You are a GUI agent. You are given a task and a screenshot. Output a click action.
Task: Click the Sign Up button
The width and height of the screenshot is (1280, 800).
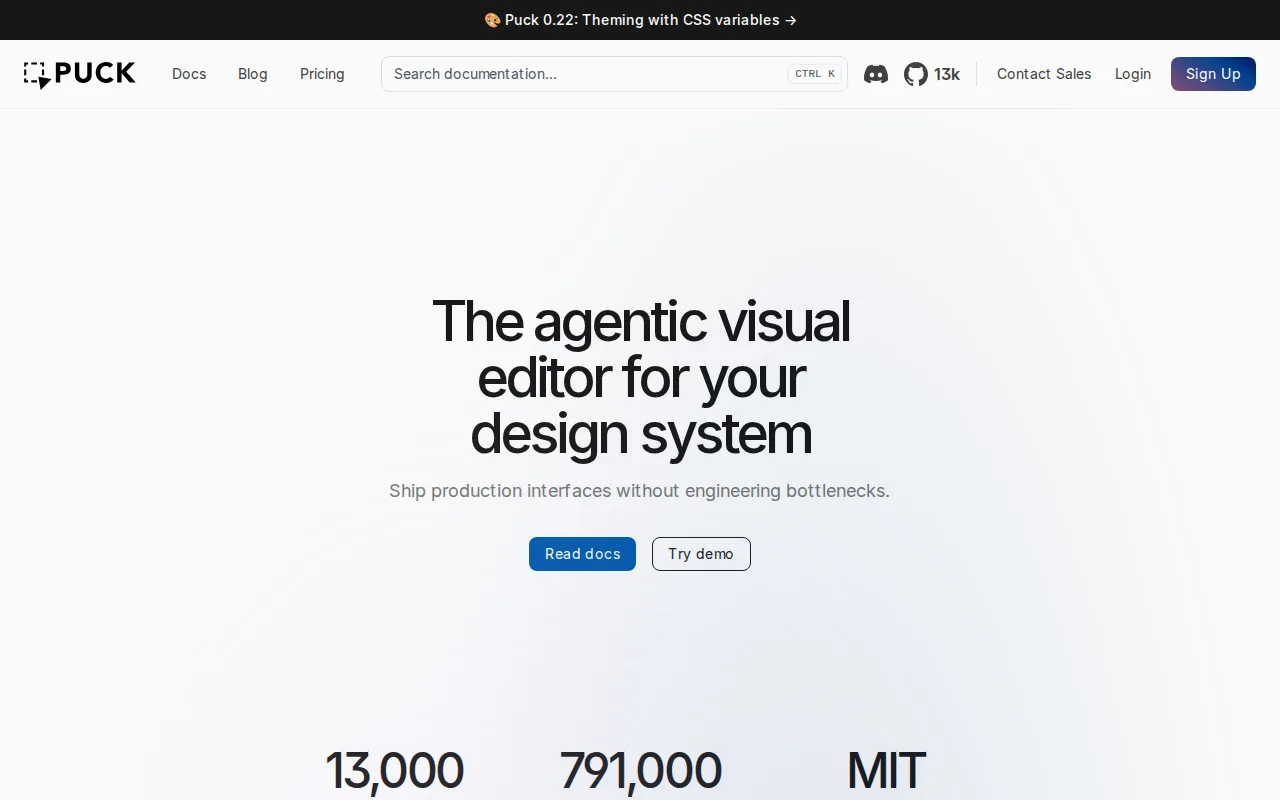[x=1213, y=74]
